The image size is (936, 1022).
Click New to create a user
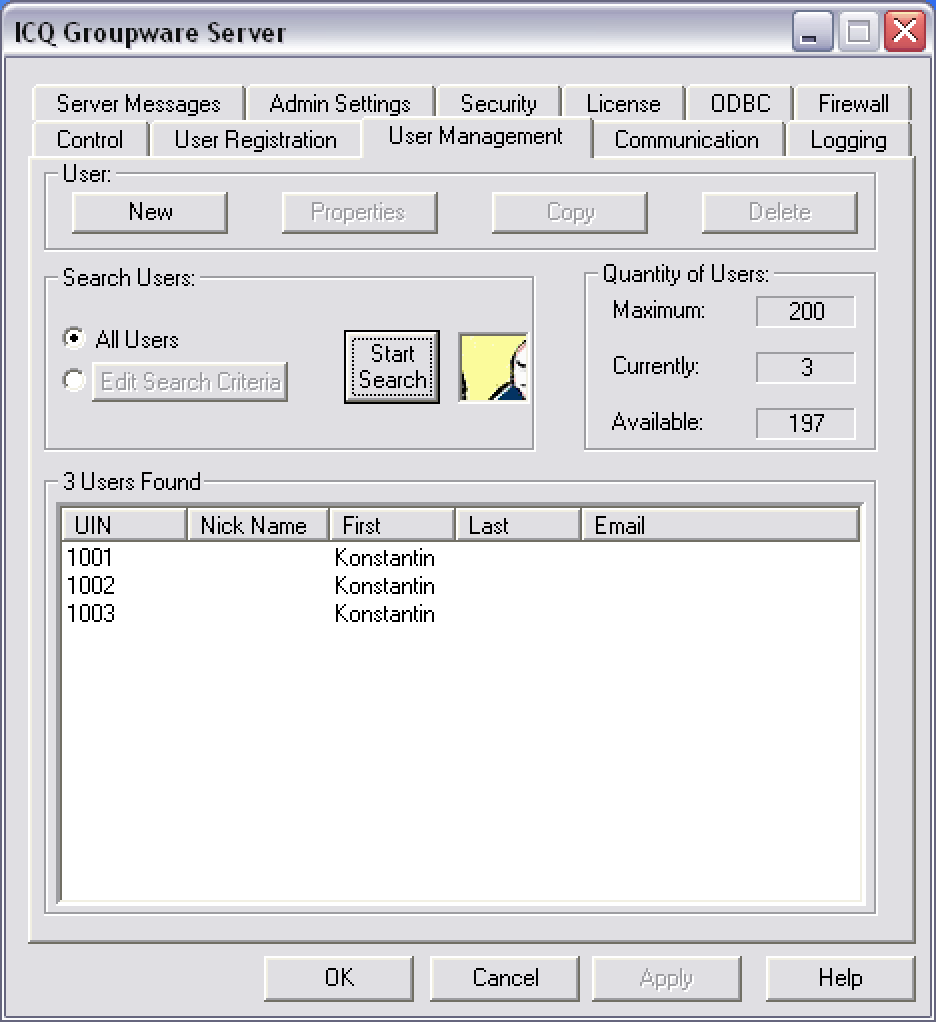[x=149, y=212]
